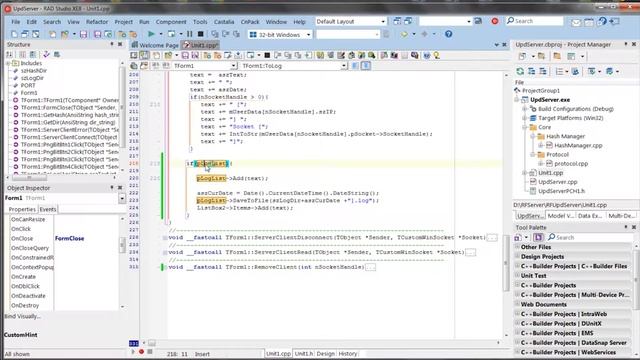Viewport: 640px width, 360px height.
Task: Click the New items blank page icon
Action: pyautogui.click(x=14, y=34)
